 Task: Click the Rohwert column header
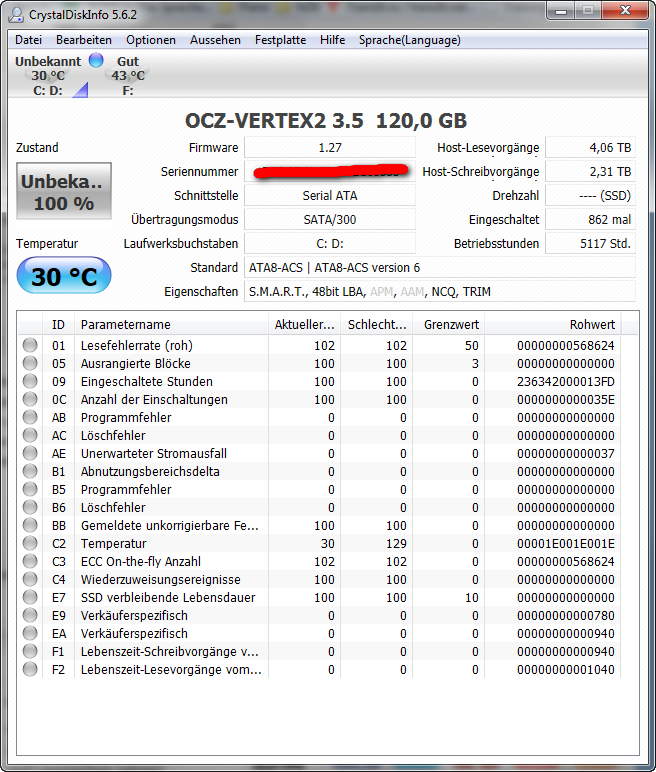tap(553, 324)
